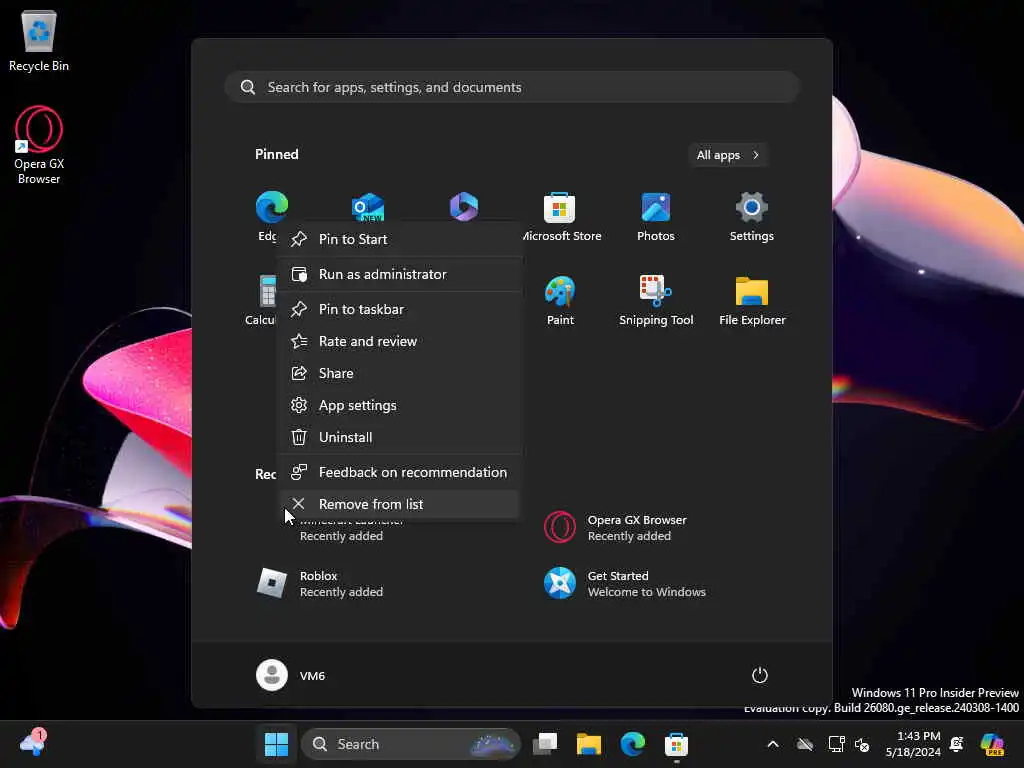Launch Microsoft Store from Pinned
This screenshot has width=1024, height=768.
click(x=560, y=217)
